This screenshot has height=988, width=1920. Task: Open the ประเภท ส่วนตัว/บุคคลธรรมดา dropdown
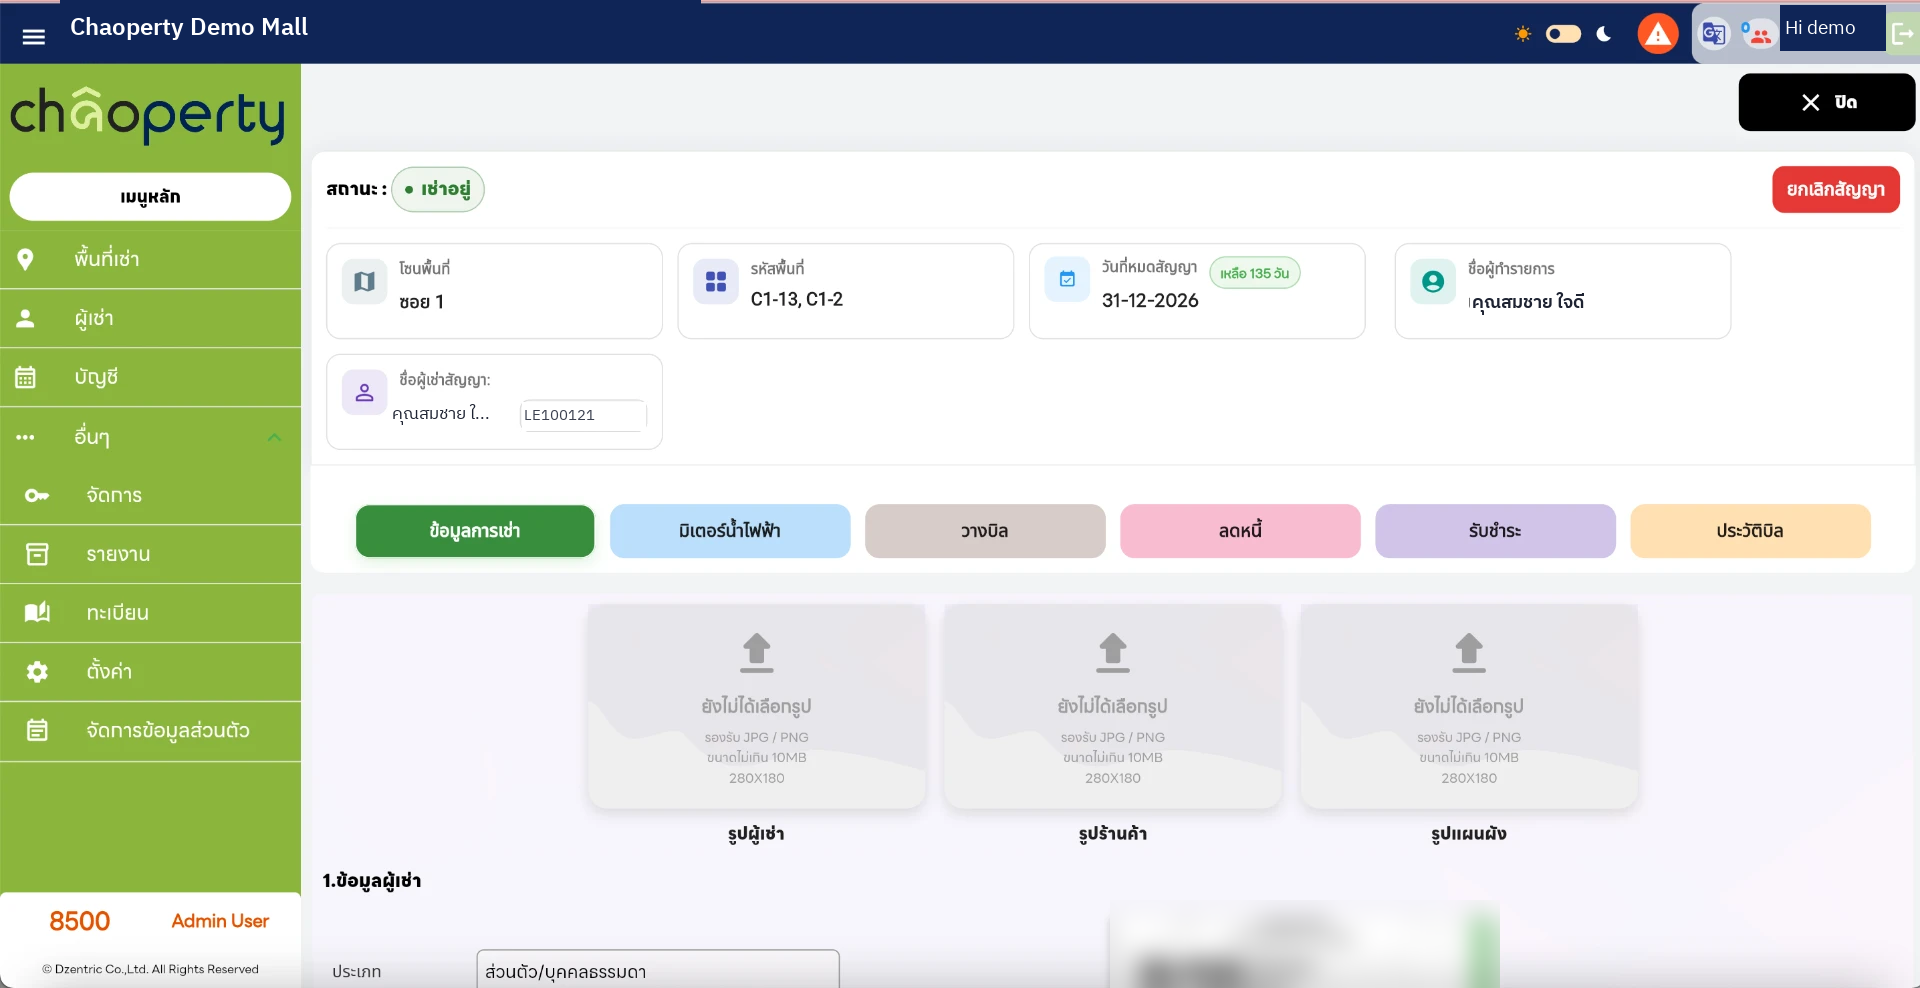pyautogui.click(x=658, y=970)
